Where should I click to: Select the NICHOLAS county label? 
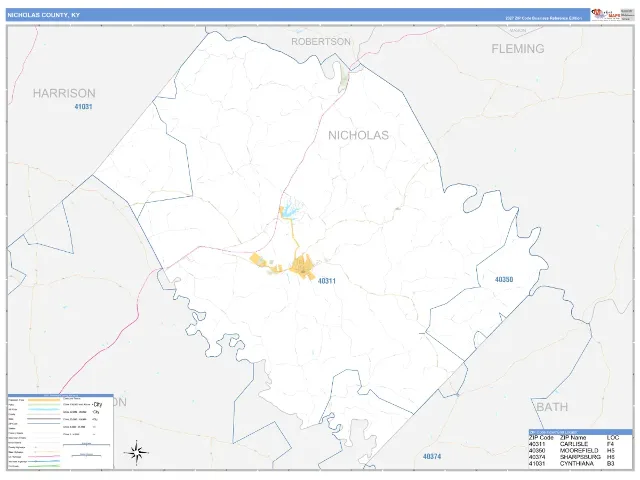point(358,136)
